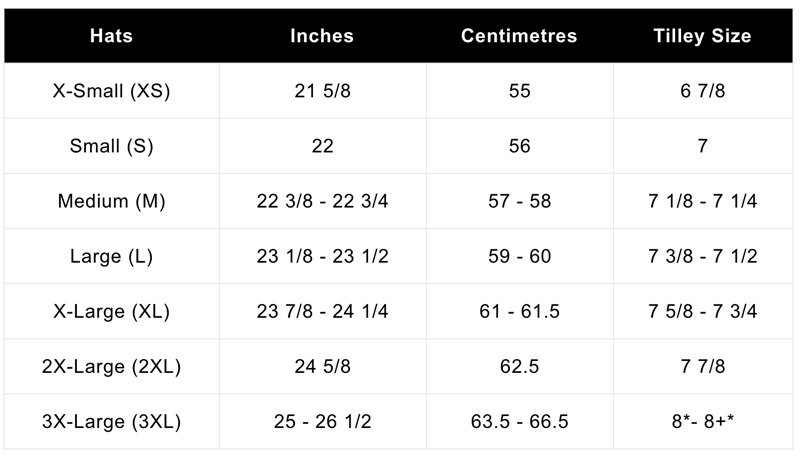
Task: Click the 62.5 centimetres cell
Action: click(x=519, y=366)
